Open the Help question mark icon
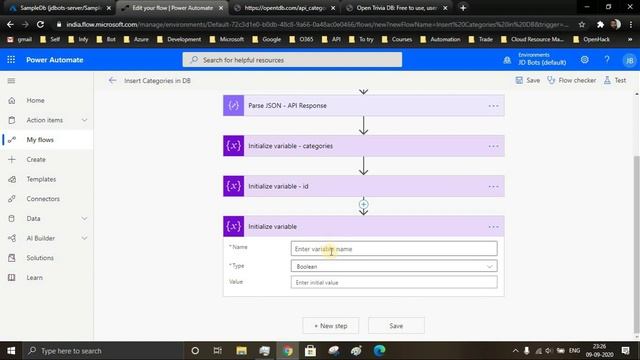Image resolution: width=640 pixels, height=360 pixels. tap(607, 60)
